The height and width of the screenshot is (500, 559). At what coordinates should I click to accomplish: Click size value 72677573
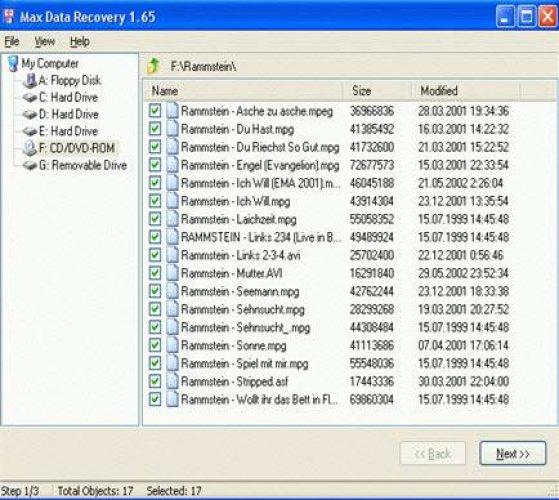coord(372,165)
